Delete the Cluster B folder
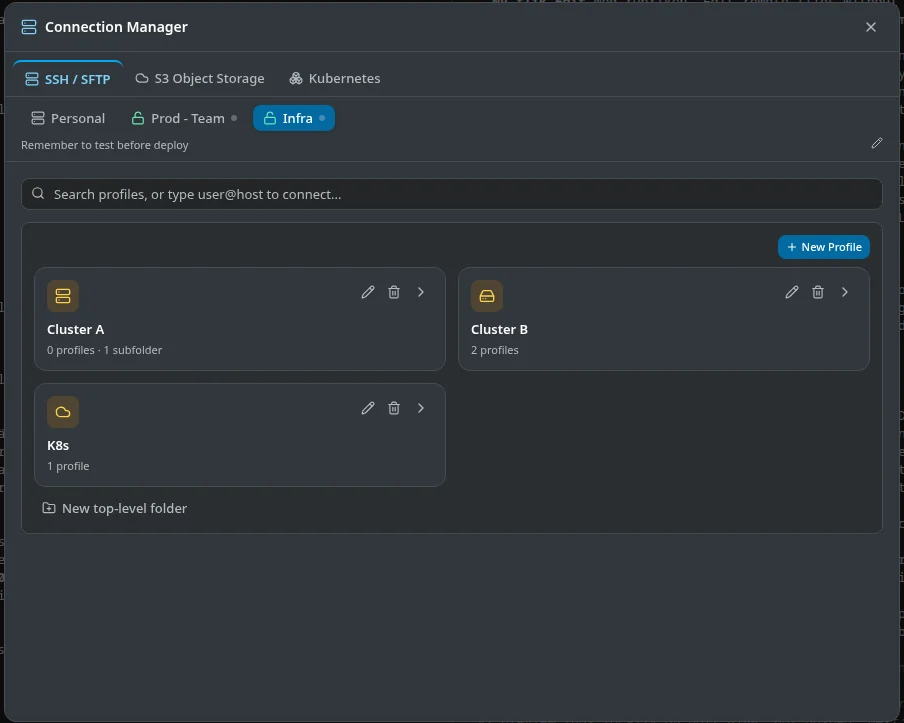Image resolution: width=904 pixels, height=723 pixels. (818, 292)
